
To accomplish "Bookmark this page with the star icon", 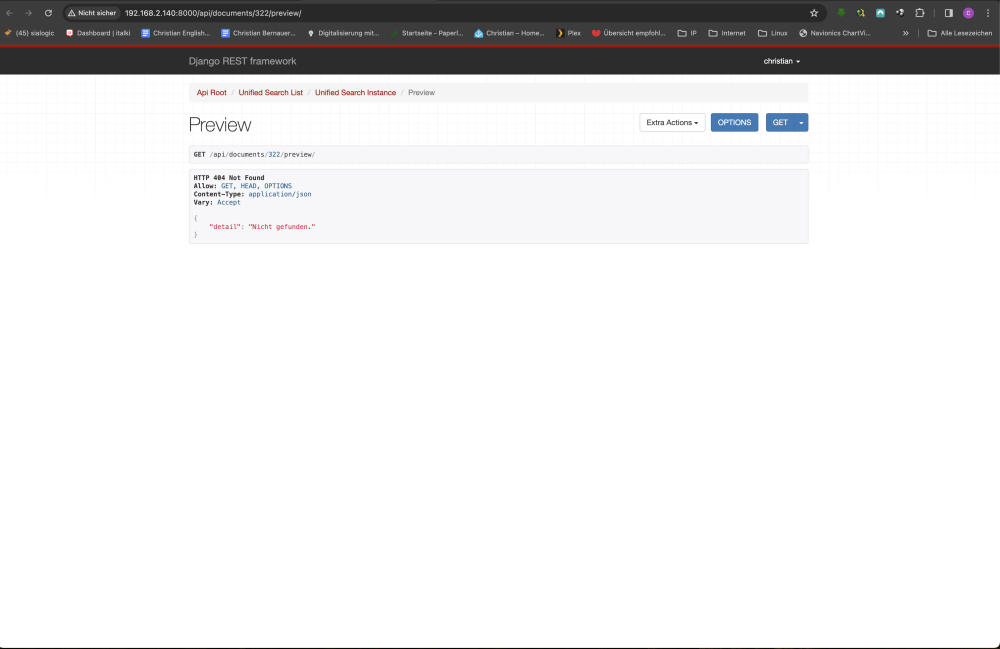I will pos(814,13).
